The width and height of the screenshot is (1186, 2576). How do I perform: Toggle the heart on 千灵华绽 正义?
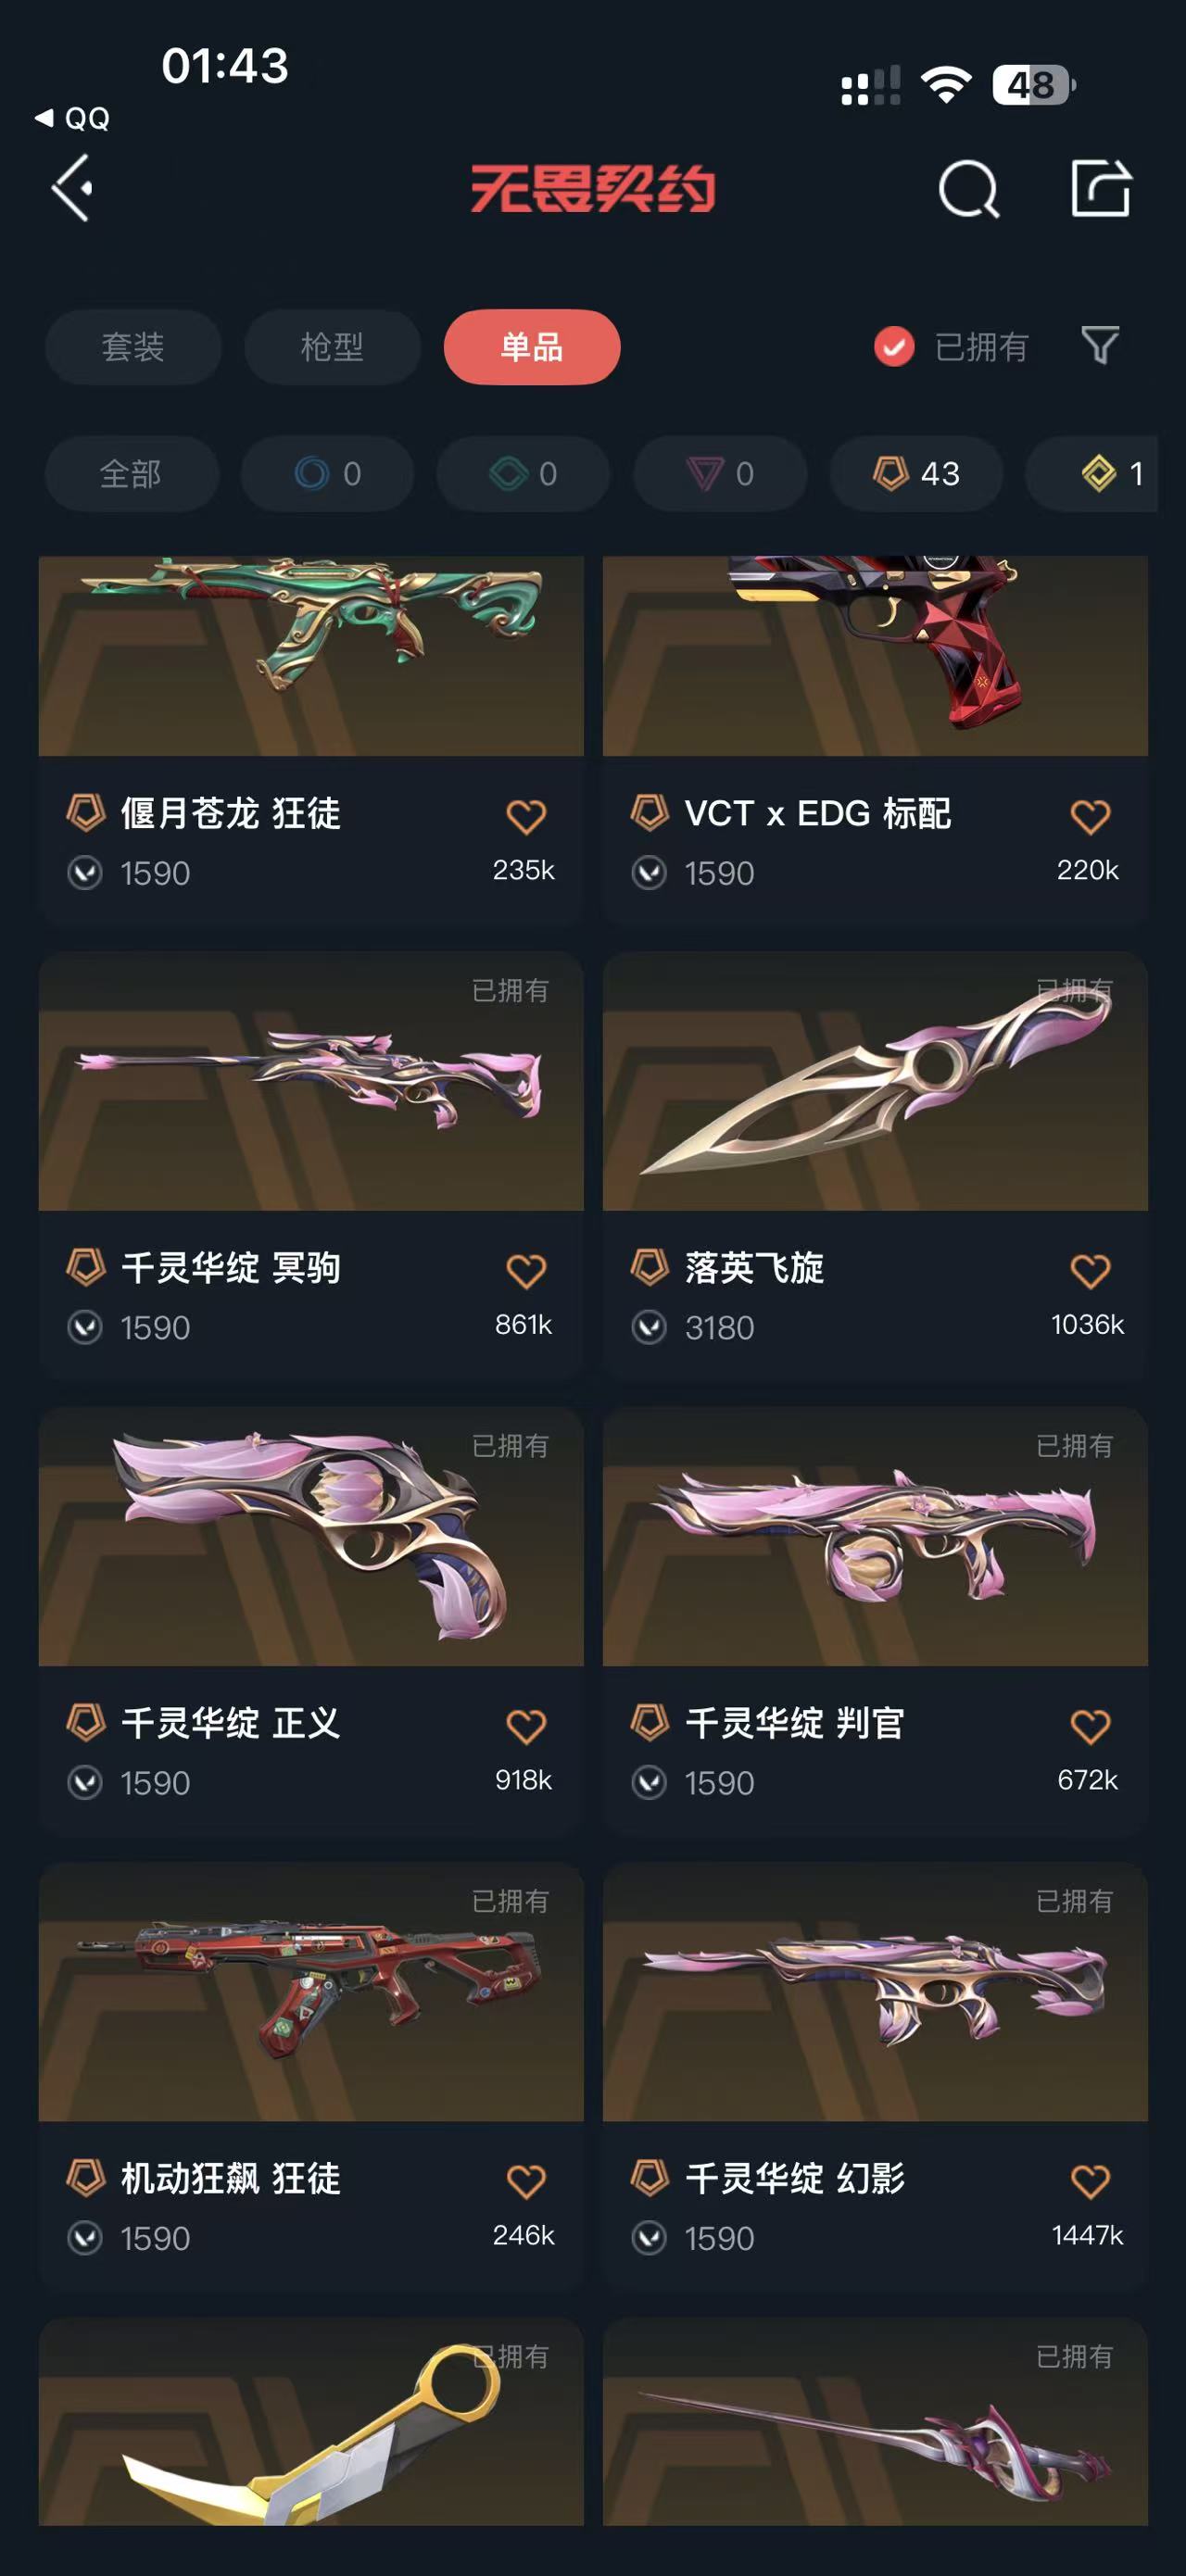pyautogui.click(x=526, y=1725)
